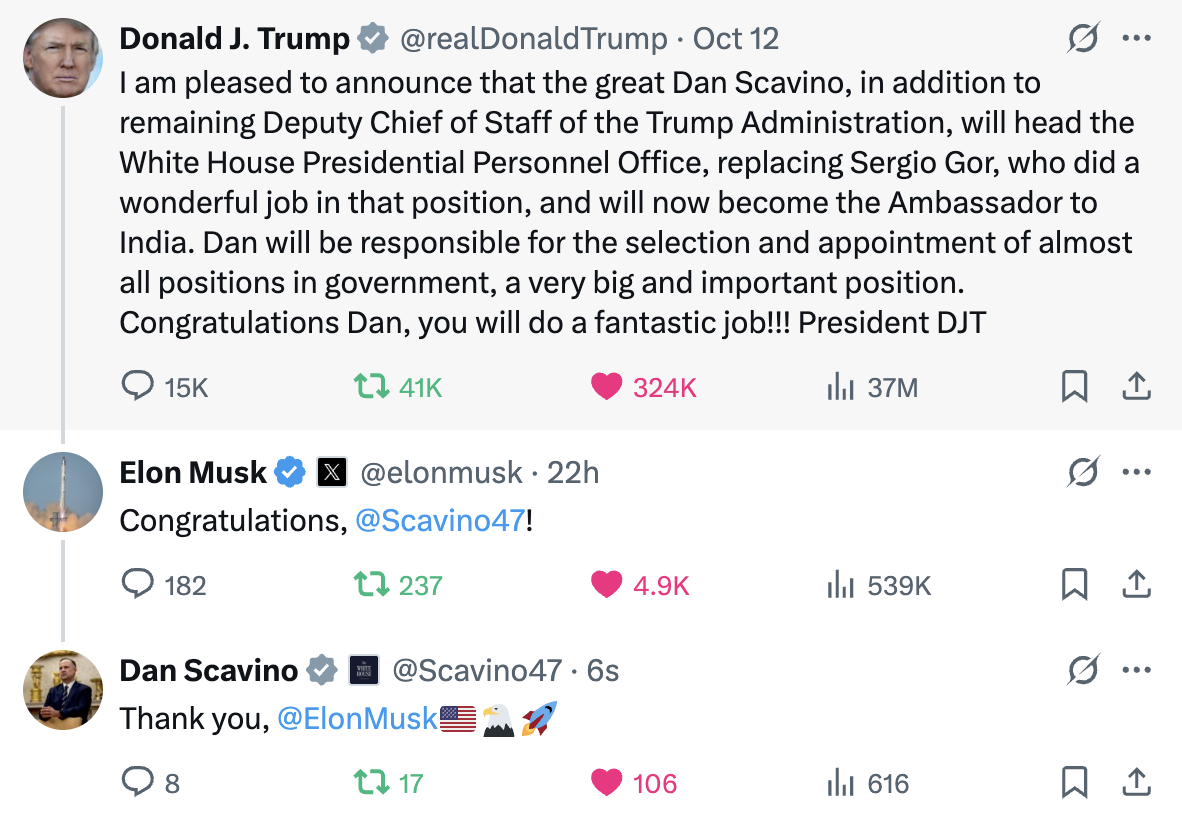Screen dimensions: 1182x814
Task: Open more options on Dan Scavino's reply
Action: click(1137, 670)
